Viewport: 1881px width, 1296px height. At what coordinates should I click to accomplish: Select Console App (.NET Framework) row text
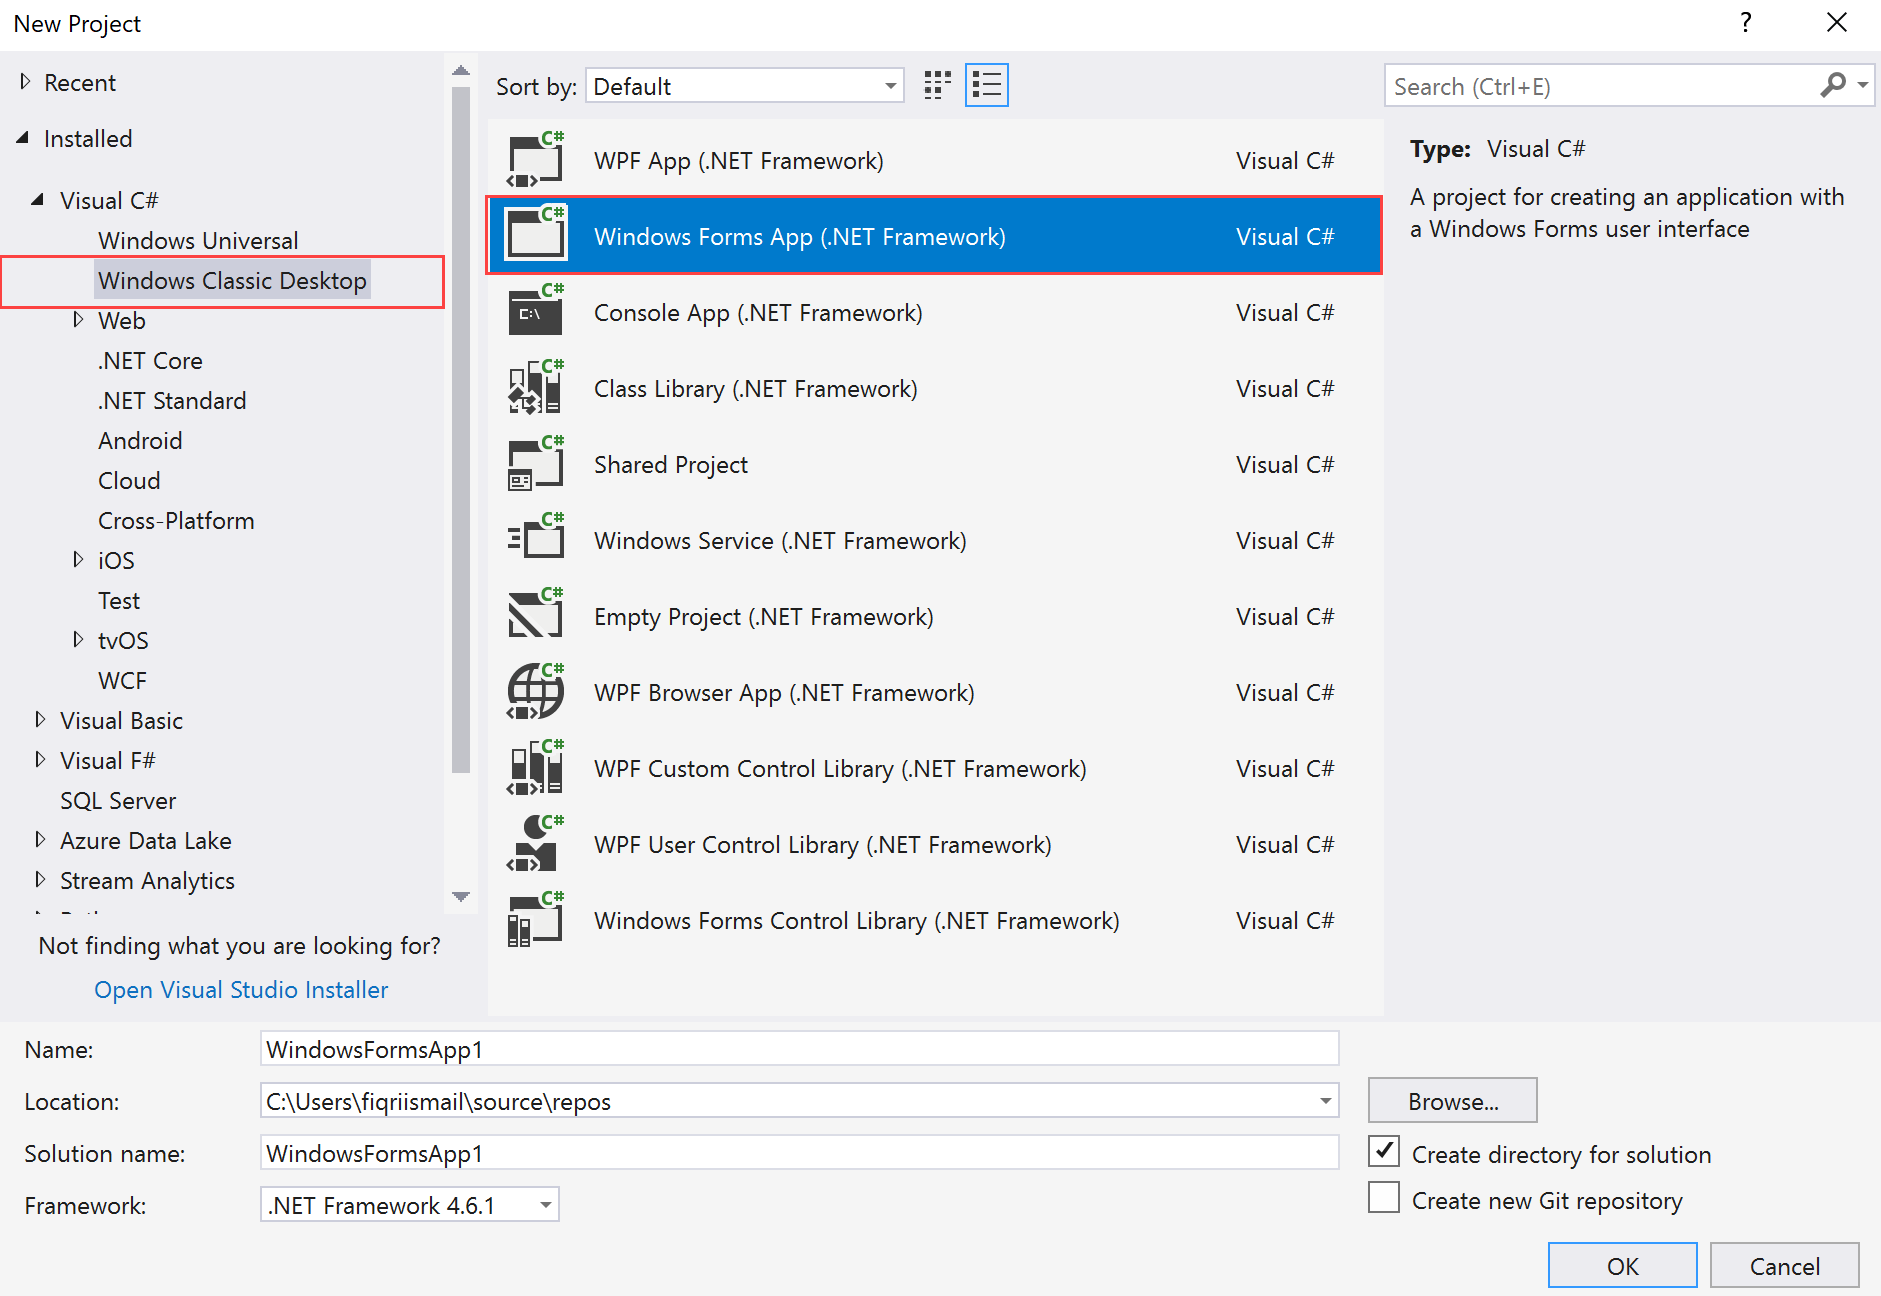coord(758,313)
